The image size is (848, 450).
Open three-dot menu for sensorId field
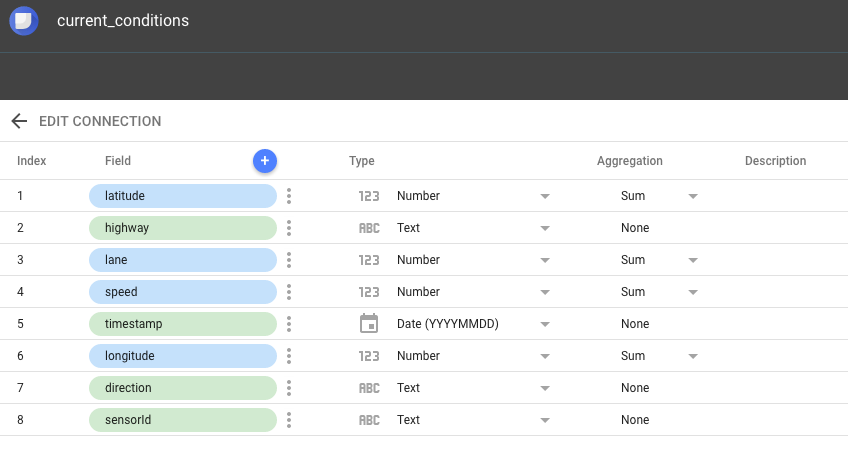pos(289,420)
